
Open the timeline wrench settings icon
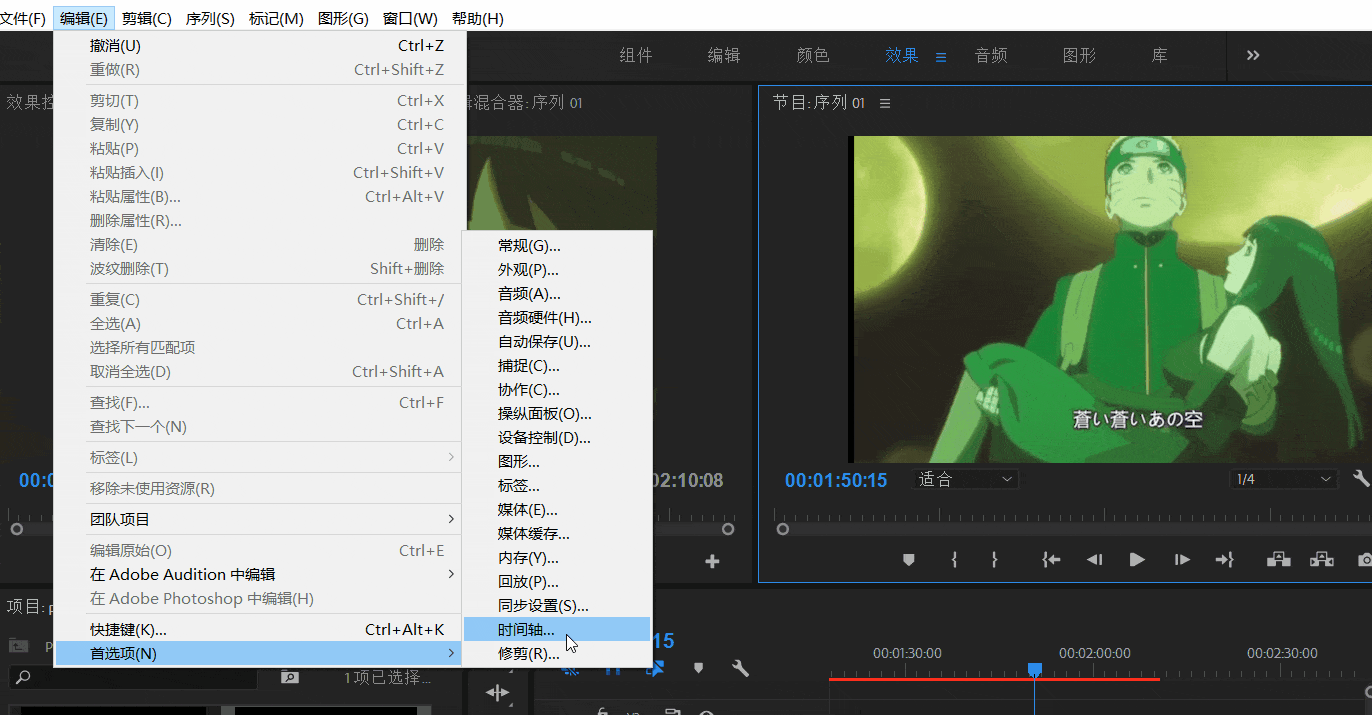740,670
